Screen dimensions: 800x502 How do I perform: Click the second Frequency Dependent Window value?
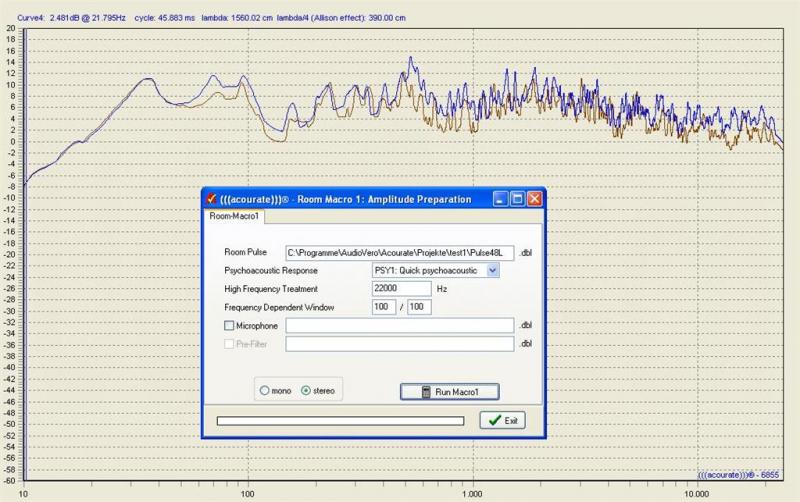coord(419,307)
